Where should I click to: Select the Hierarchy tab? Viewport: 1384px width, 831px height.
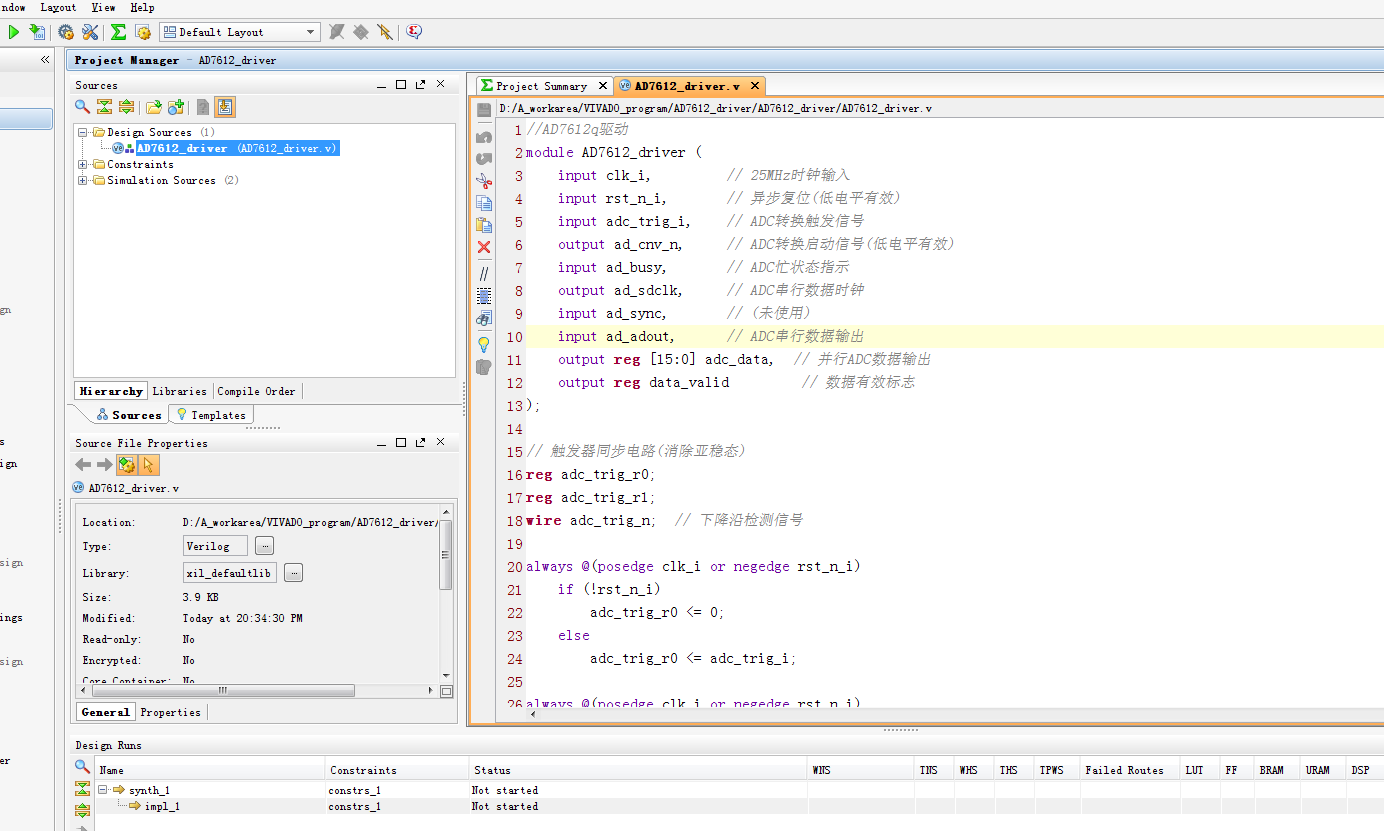coord(111,391)
